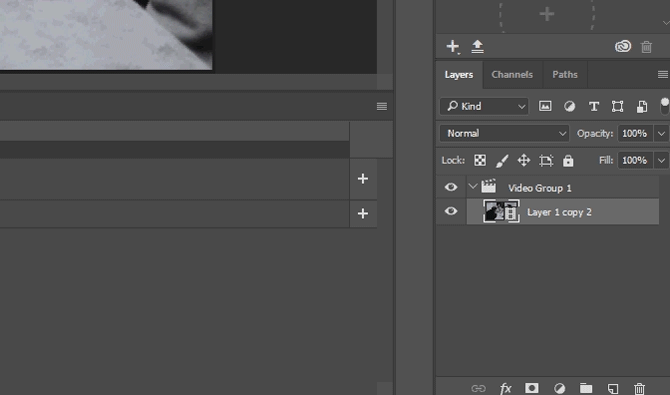Open the Kind filter dropdown
Viewport: 670px width, 395px height.
click(484, 106)
